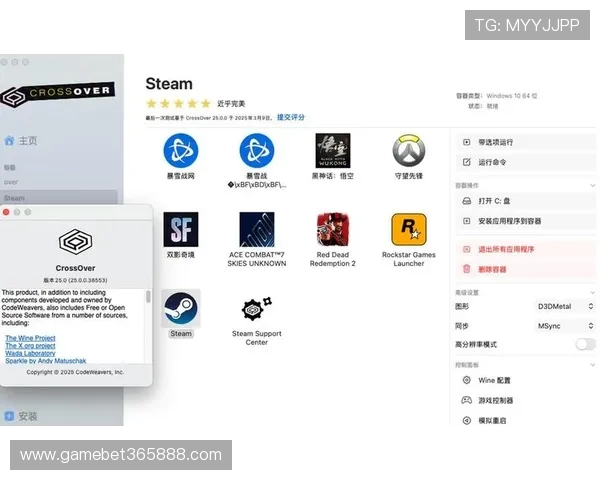Open C: drive via 打开 C: 盘
The width and height of the screenshot is (600, 480).
[x=525, y=201]
